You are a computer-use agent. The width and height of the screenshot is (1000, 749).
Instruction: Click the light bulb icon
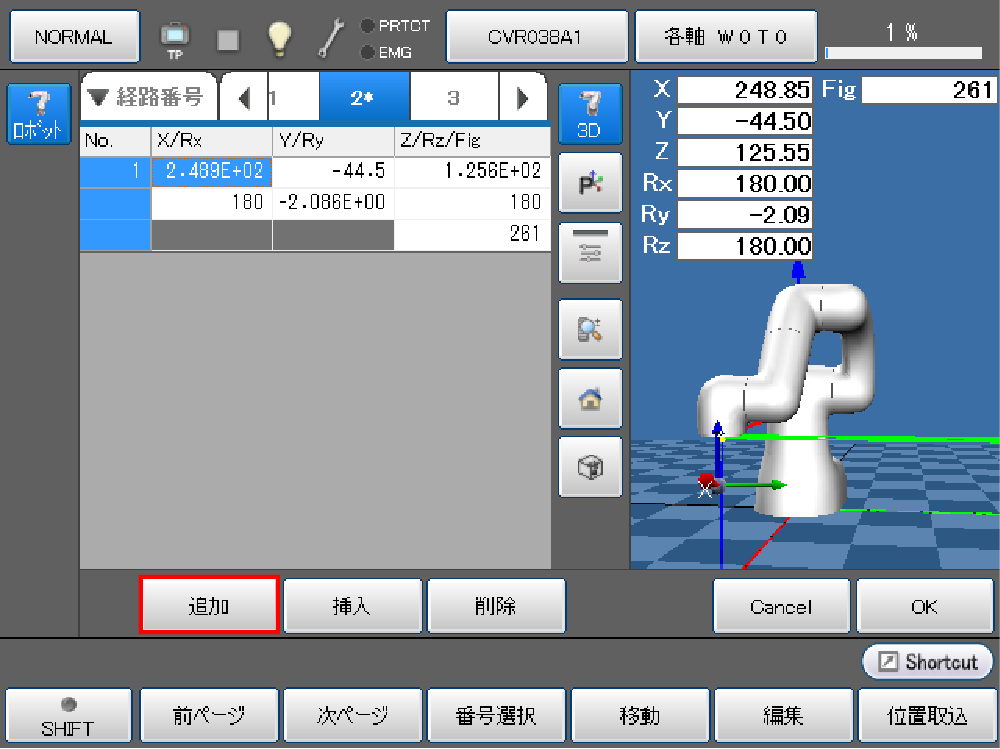point(279,38)
